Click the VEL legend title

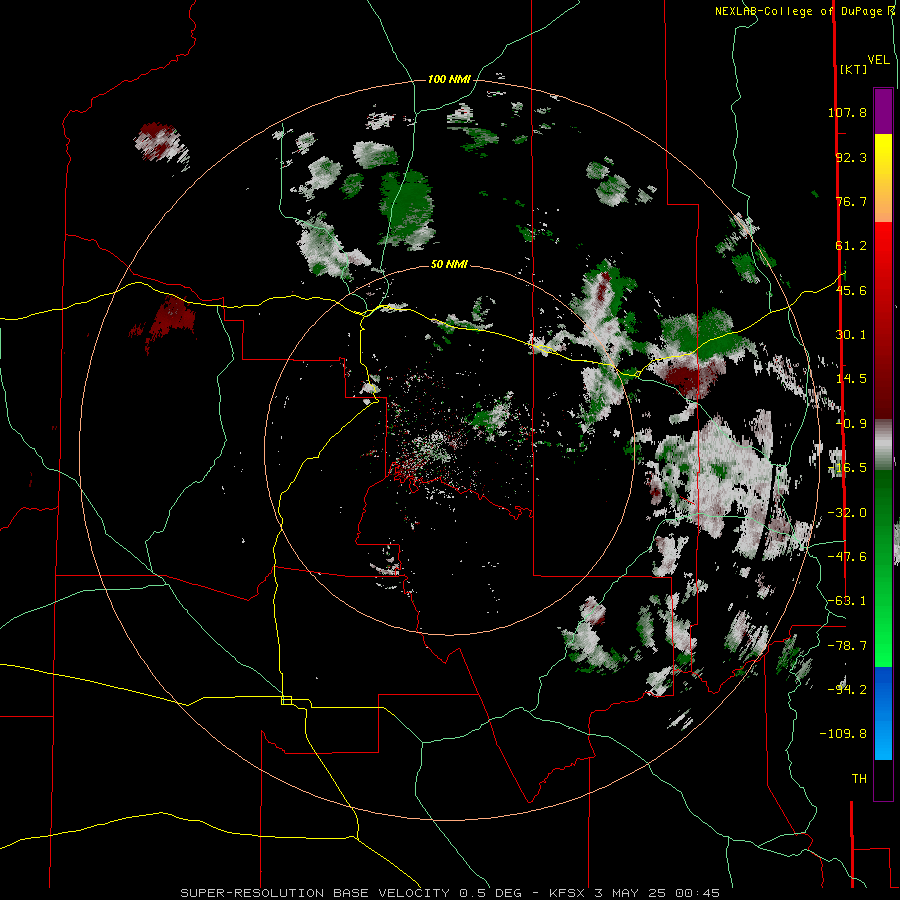pyautogui.click(x=878, y=60)
